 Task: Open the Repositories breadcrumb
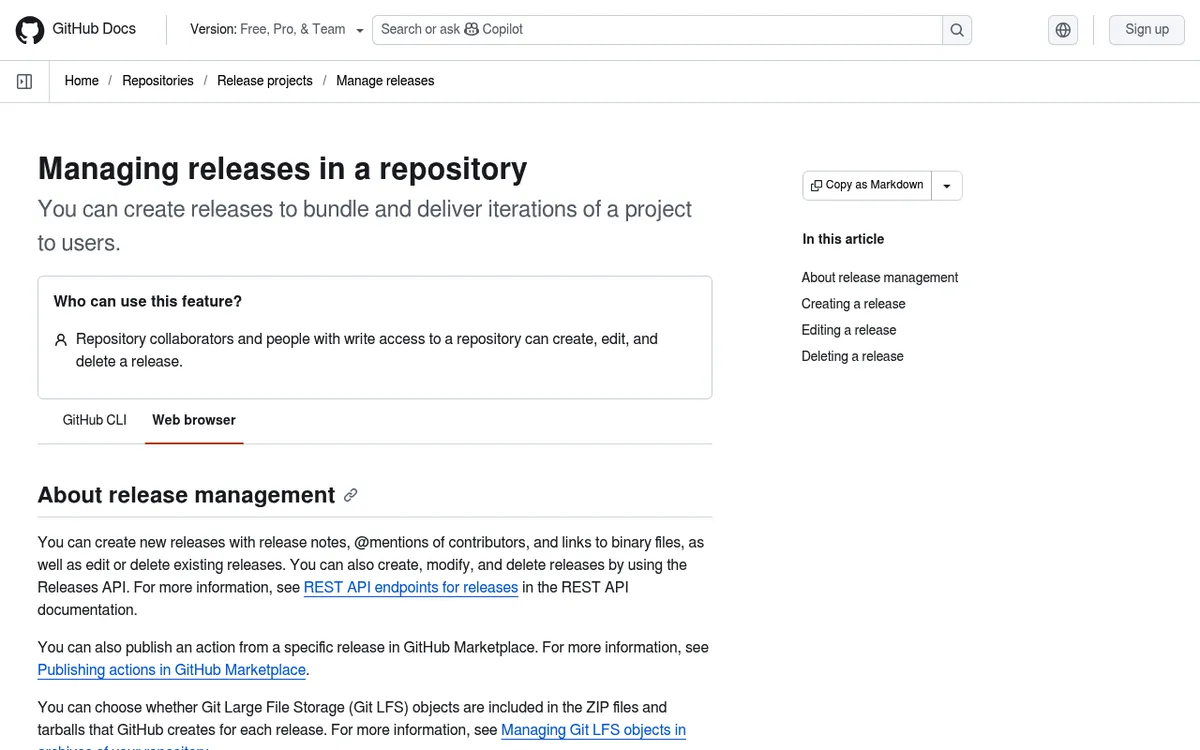click(158, 81)
